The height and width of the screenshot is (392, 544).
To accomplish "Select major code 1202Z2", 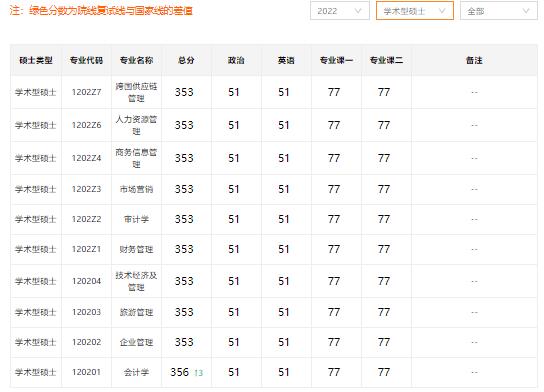I will point(86,219).
